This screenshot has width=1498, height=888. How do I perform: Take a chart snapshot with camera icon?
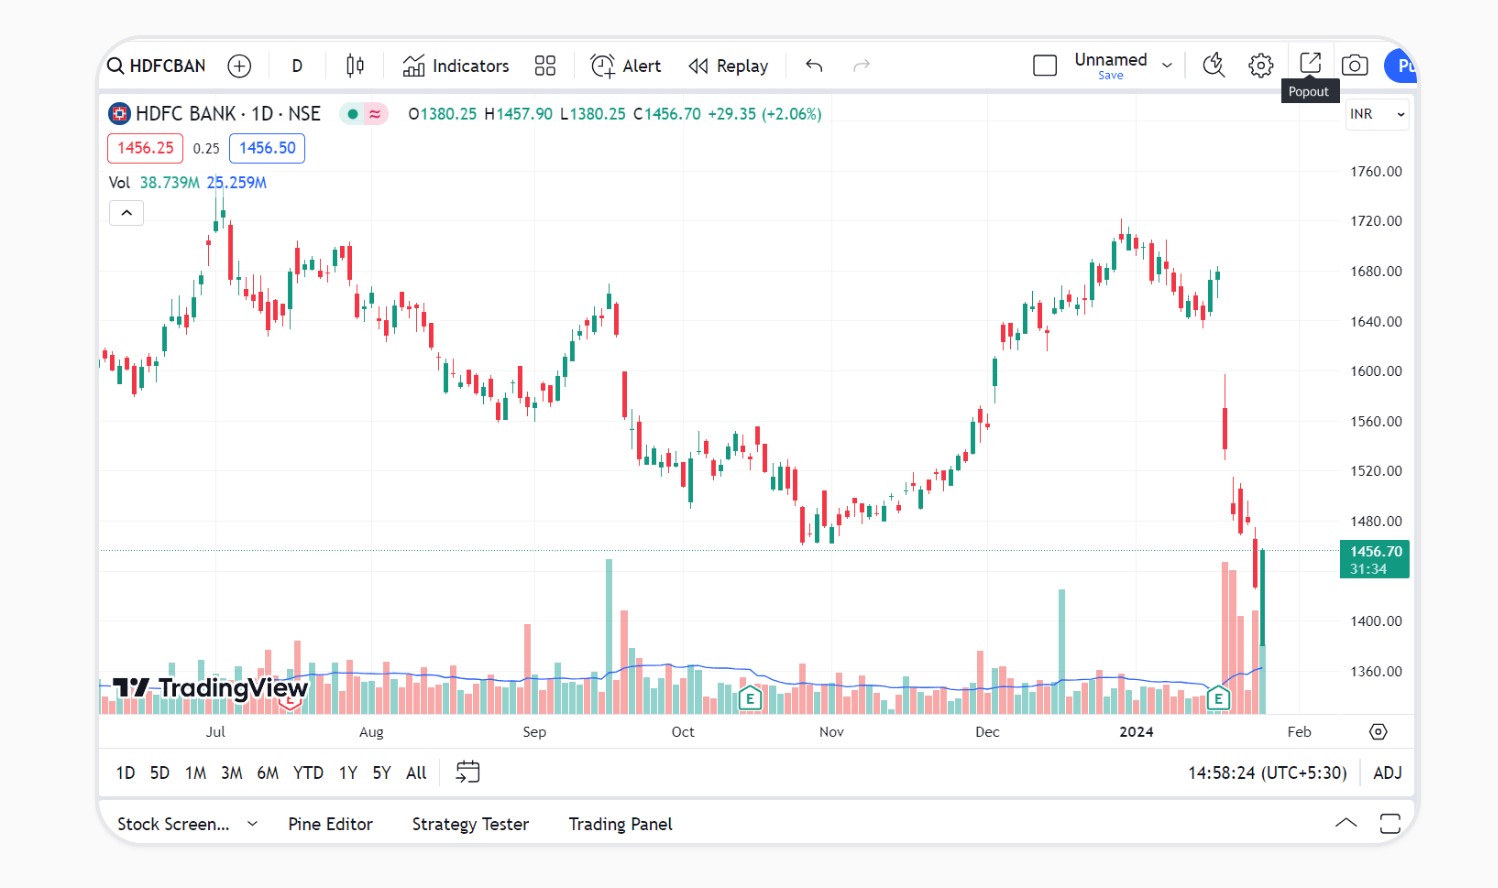[1355, 66]
